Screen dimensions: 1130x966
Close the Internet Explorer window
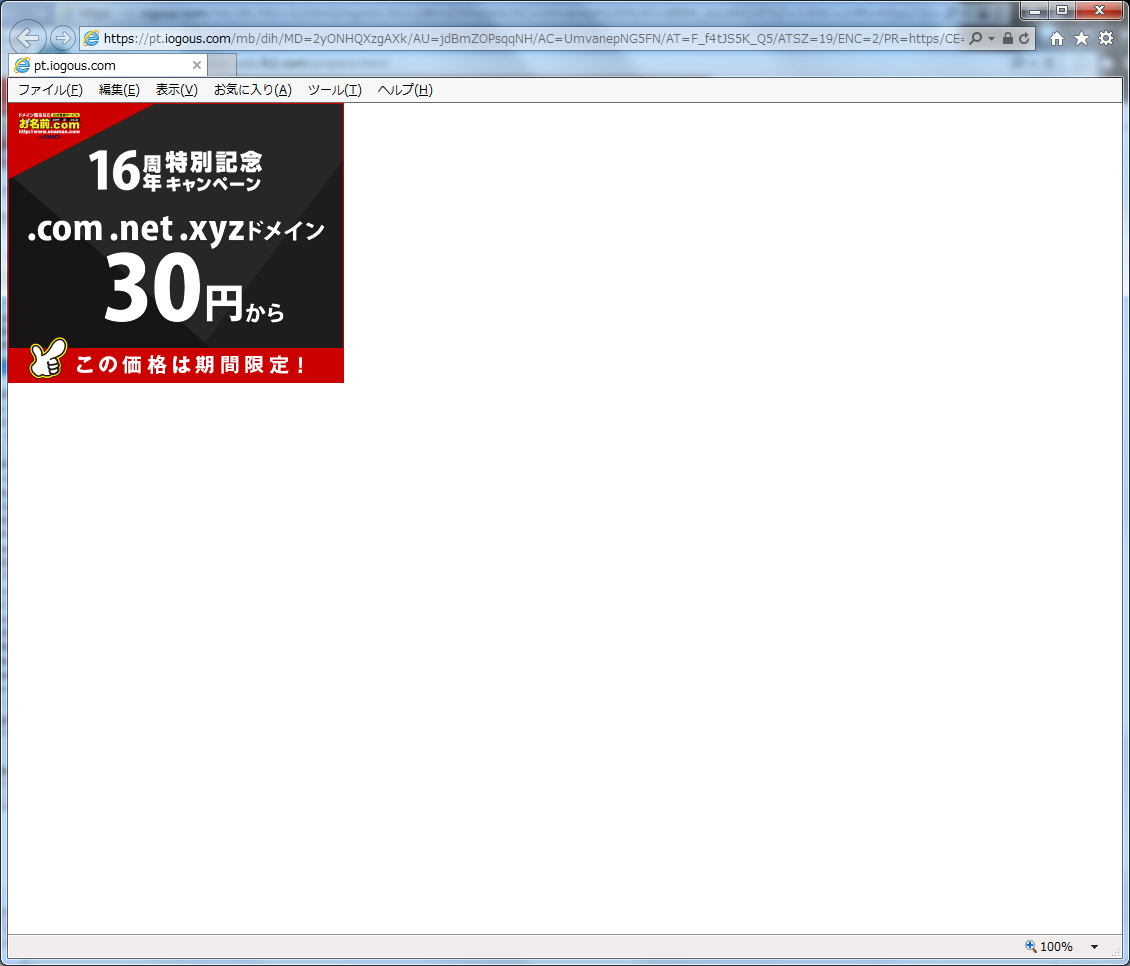pos(1099,11)
